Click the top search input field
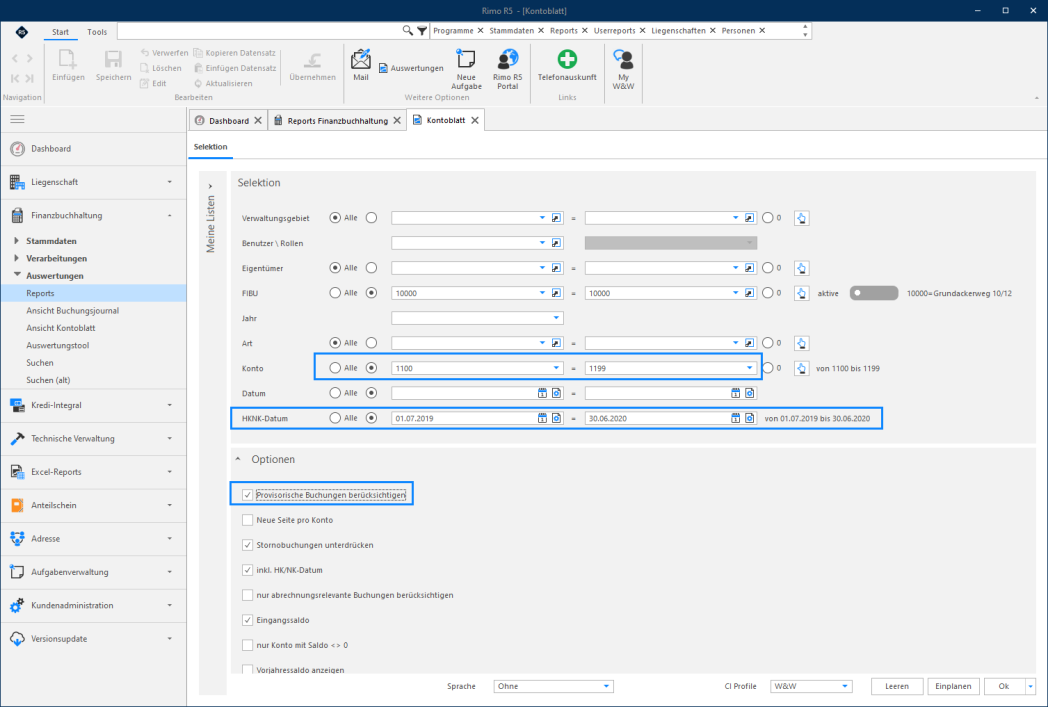This screenshot has width=1048, height=707. [260, 31]
